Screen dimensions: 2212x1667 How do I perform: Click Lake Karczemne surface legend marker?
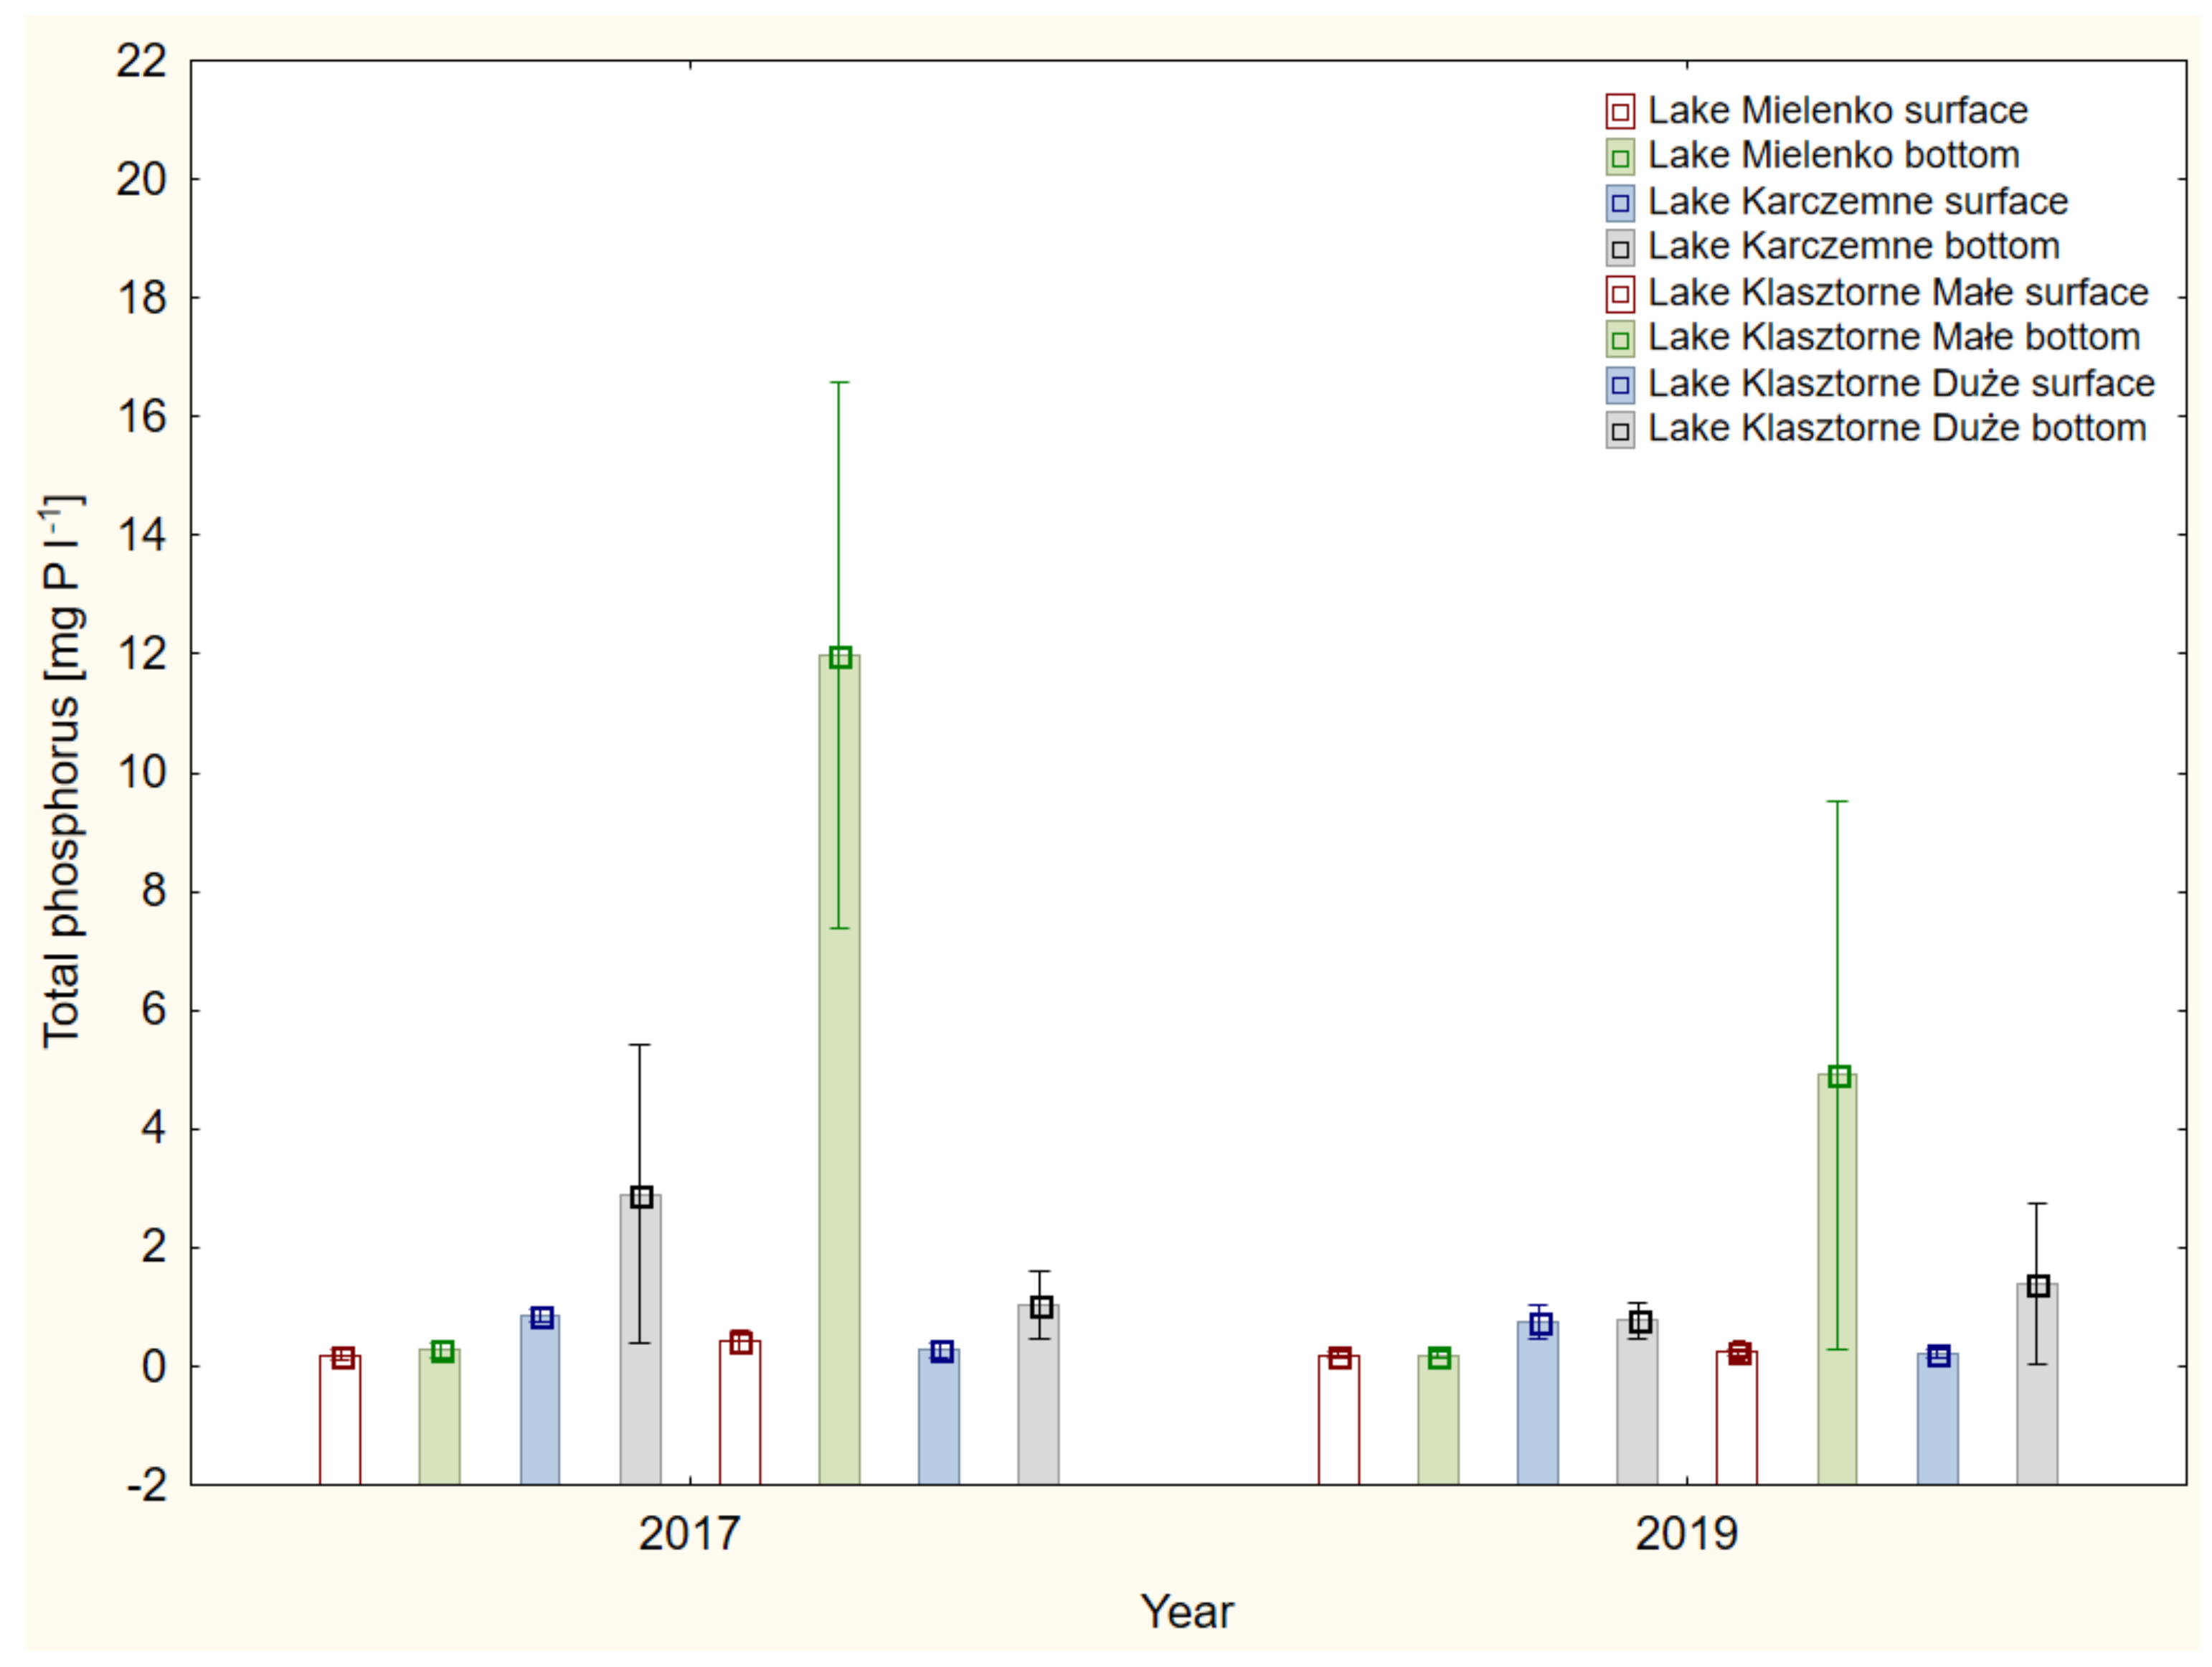tap(1620, 203)
